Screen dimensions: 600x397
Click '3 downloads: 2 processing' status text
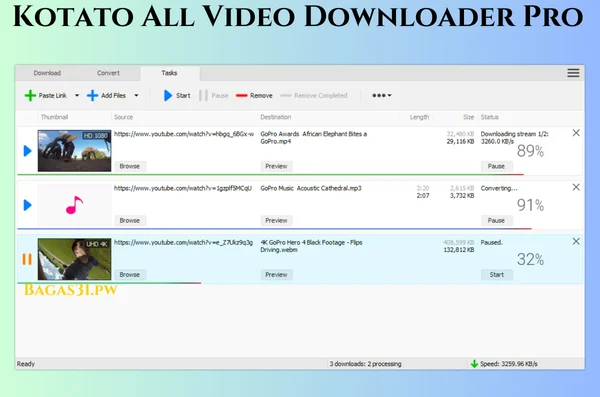pos(365,364)
